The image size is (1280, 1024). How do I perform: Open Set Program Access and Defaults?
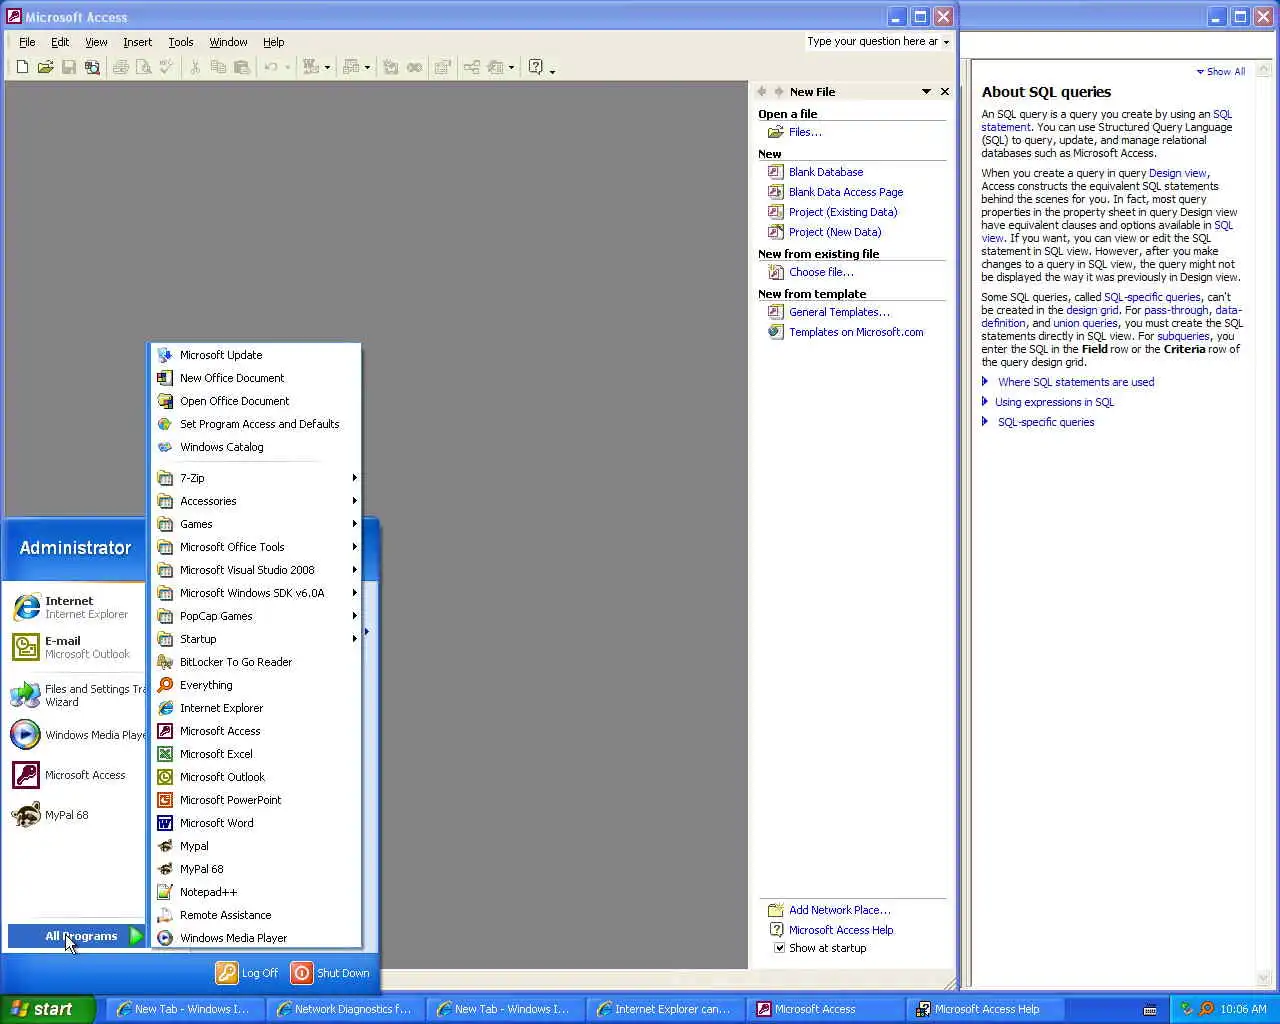pos(256,424)
